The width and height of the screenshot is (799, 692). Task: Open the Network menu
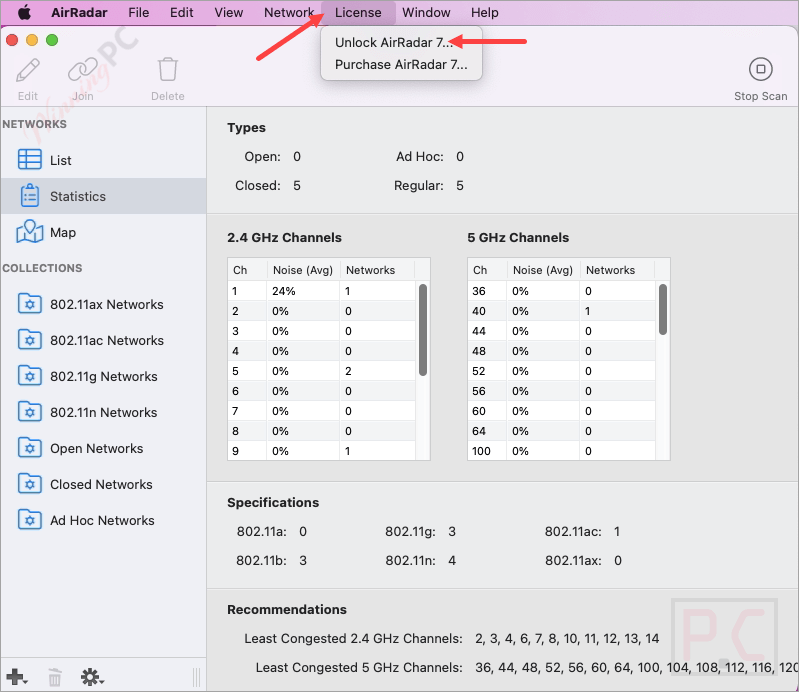(288, 12)
